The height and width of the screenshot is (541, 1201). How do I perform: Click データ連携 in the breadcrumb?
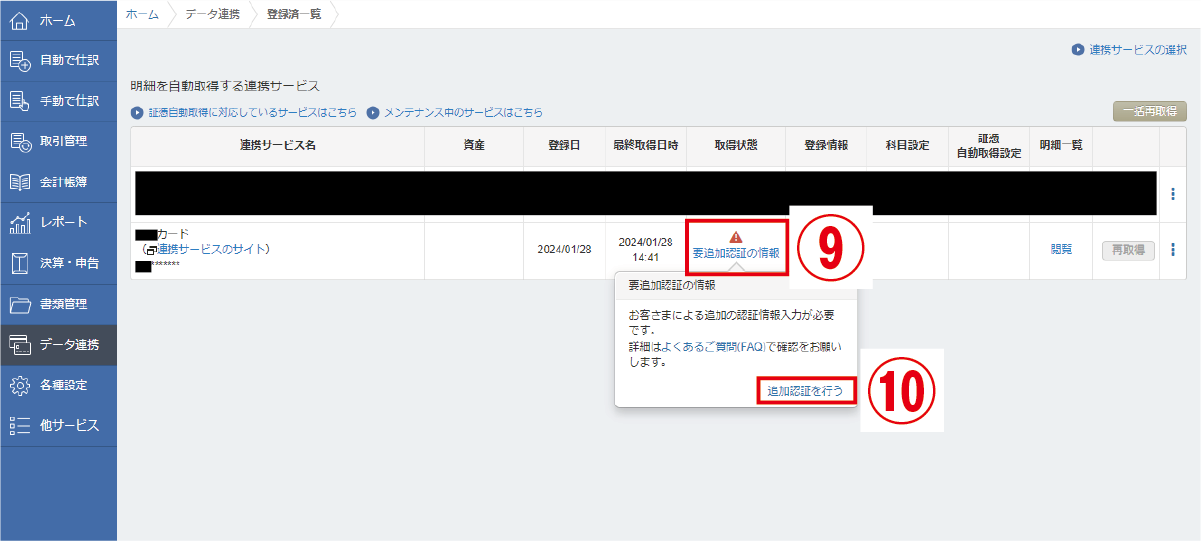[x=212, y=14]
